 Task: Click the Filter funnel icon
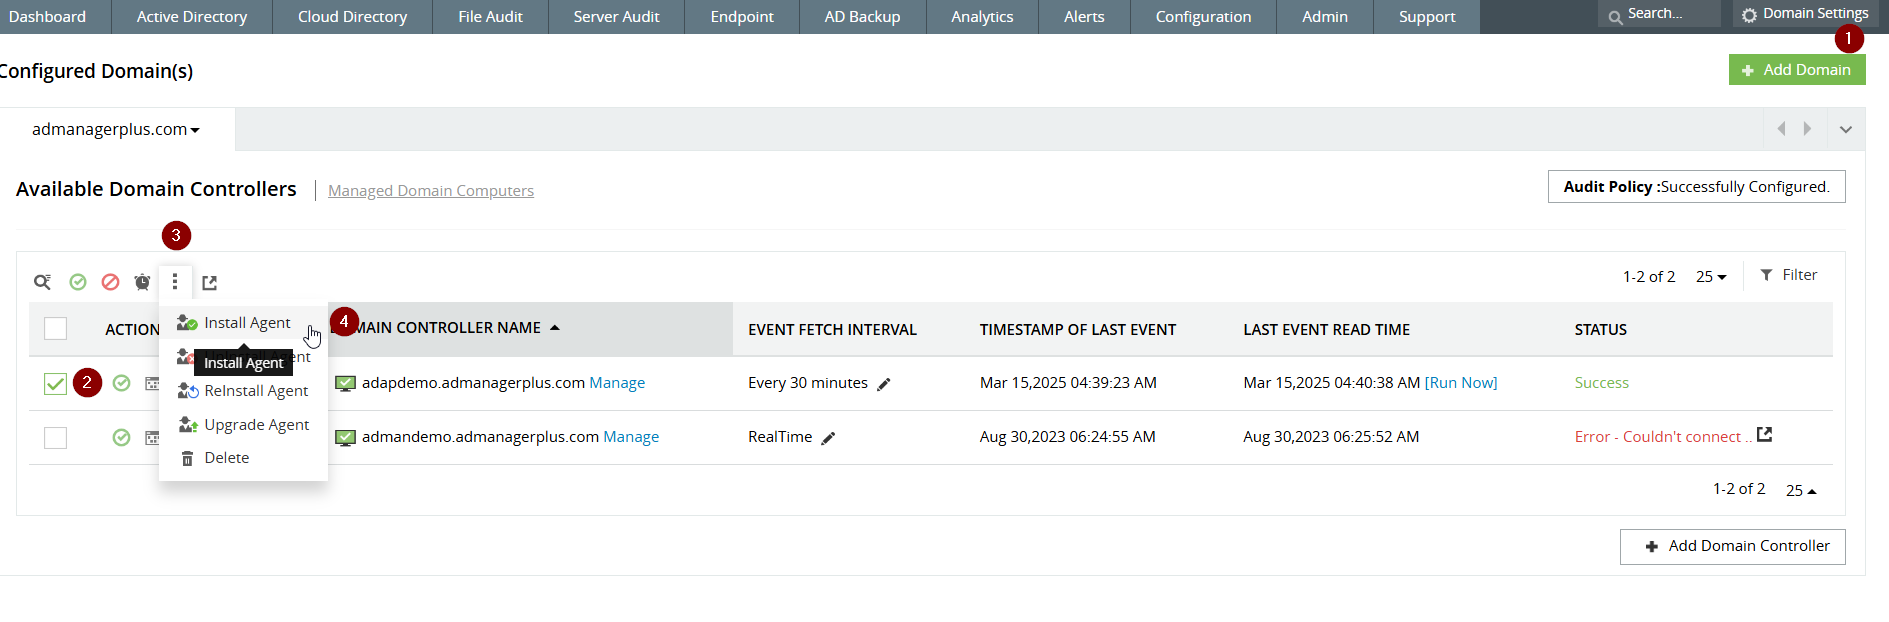click(1766, 275)
